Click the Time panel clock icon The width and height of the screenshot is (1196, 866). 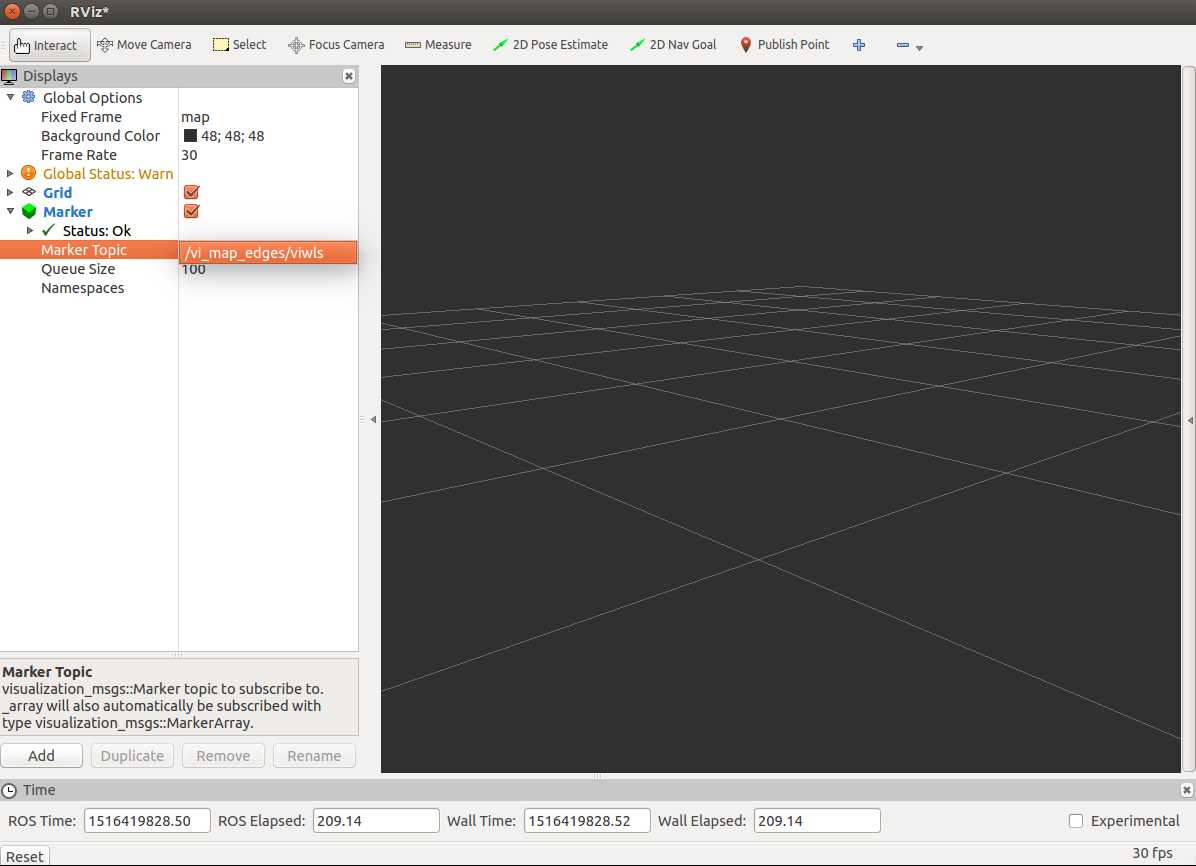coord(9,790)
